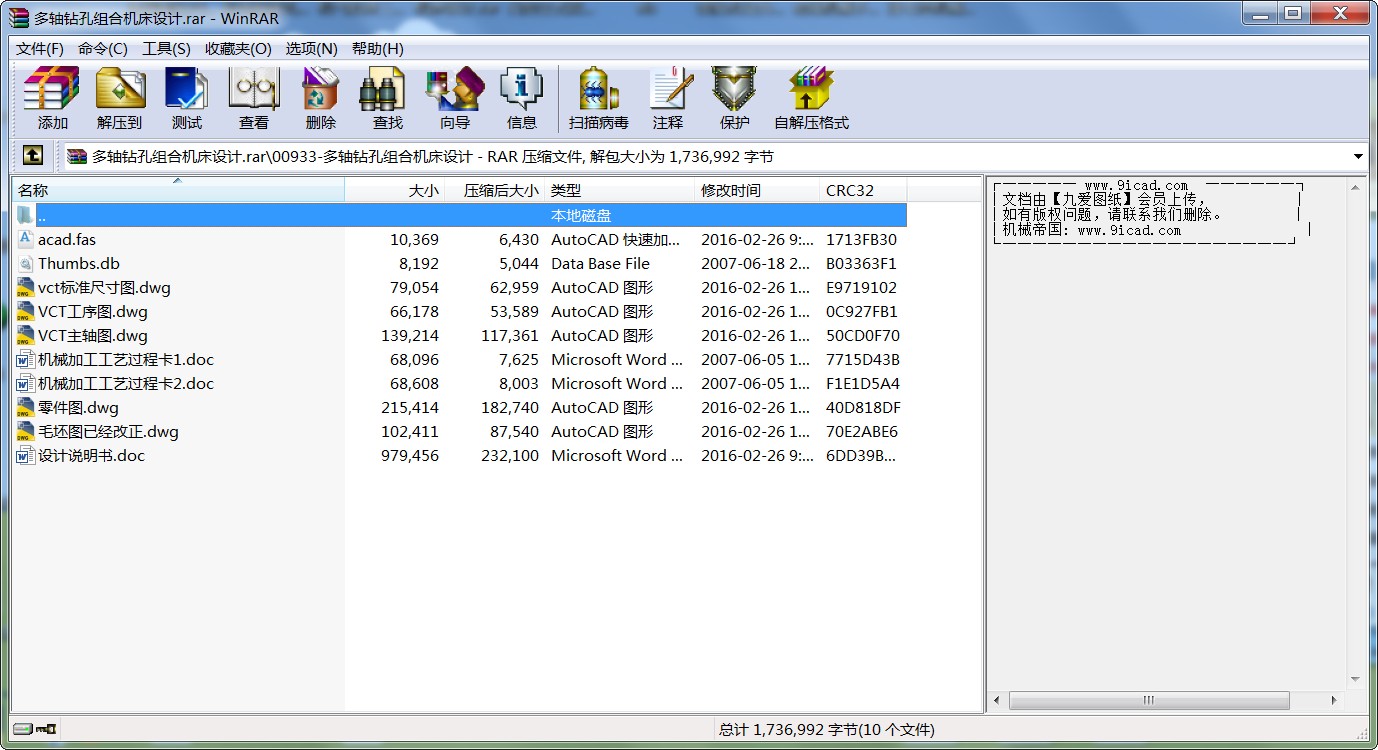Viewport: 1378px width, 750px height.
Task: Sort by 类型 column header
Action: [620, 190]
